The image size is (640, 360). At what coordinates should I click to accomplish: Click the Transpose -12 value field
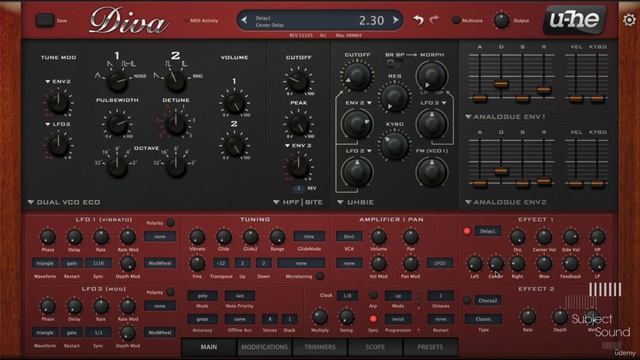[x=221, y=263]
